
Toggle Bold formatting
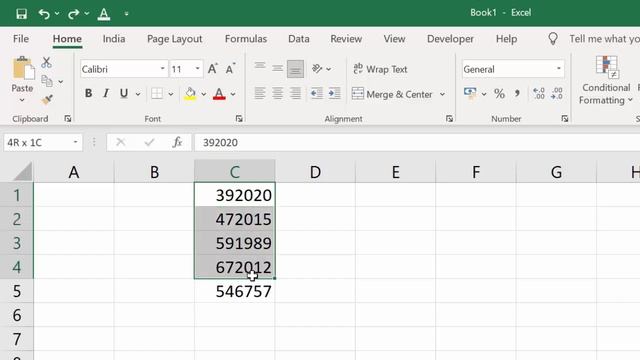pos(88,93)
